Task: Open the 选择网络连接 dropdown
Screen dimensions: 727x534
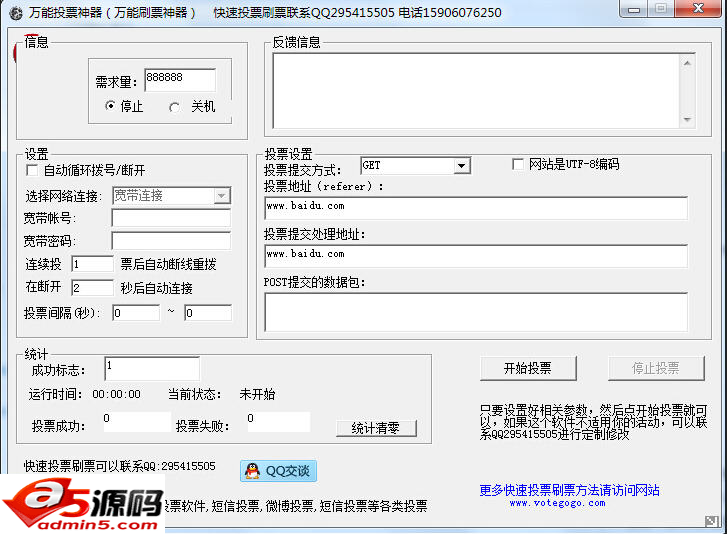Action: pos(222,196)
